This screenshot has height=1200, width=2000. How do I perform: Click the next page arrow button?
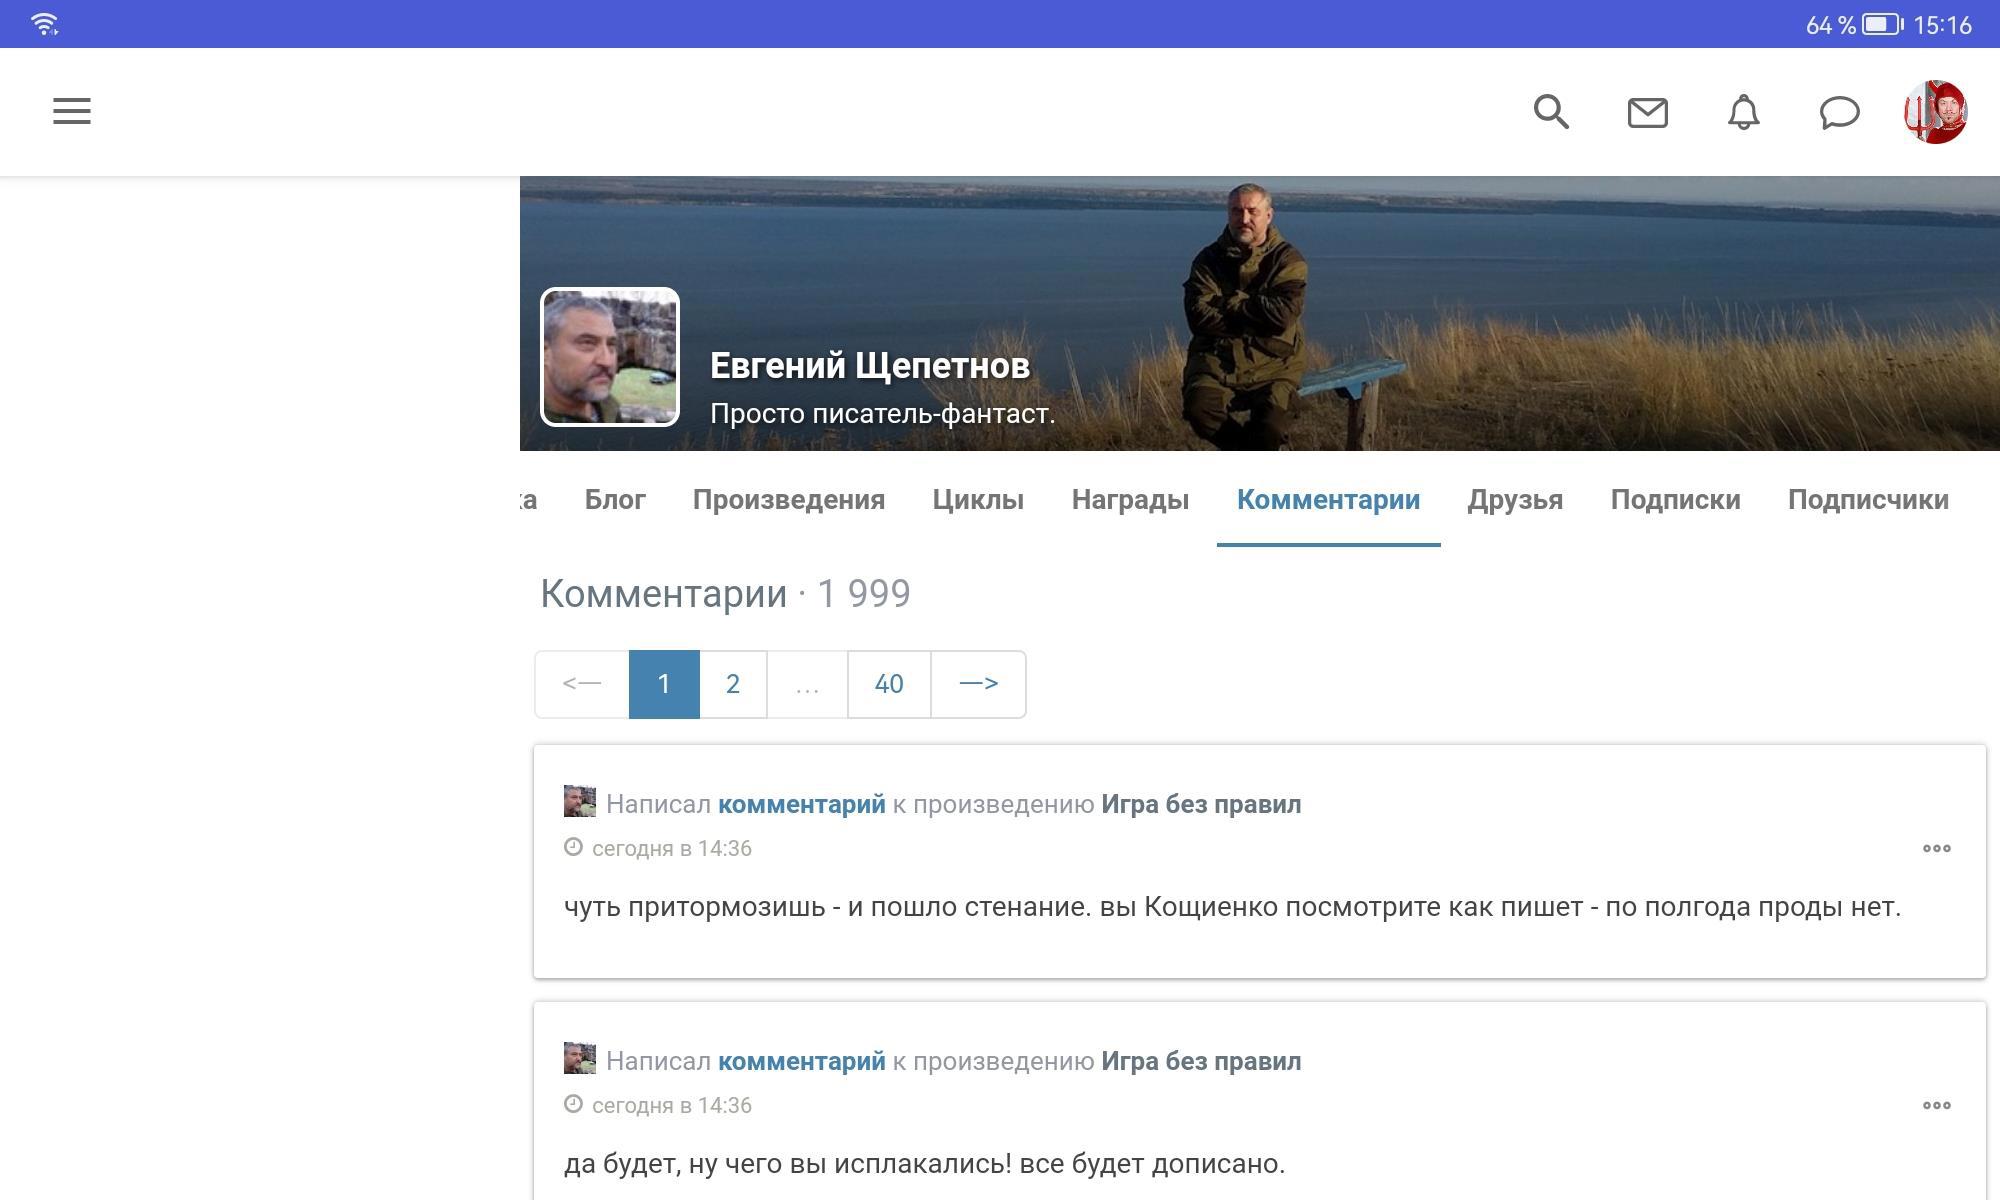coord(978,684)
